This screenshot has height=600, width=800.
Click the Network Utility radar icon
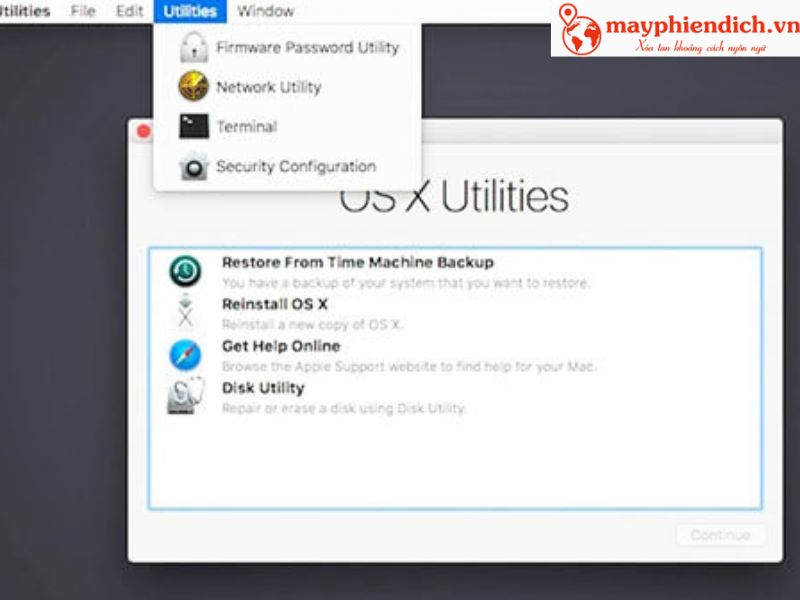193,86
